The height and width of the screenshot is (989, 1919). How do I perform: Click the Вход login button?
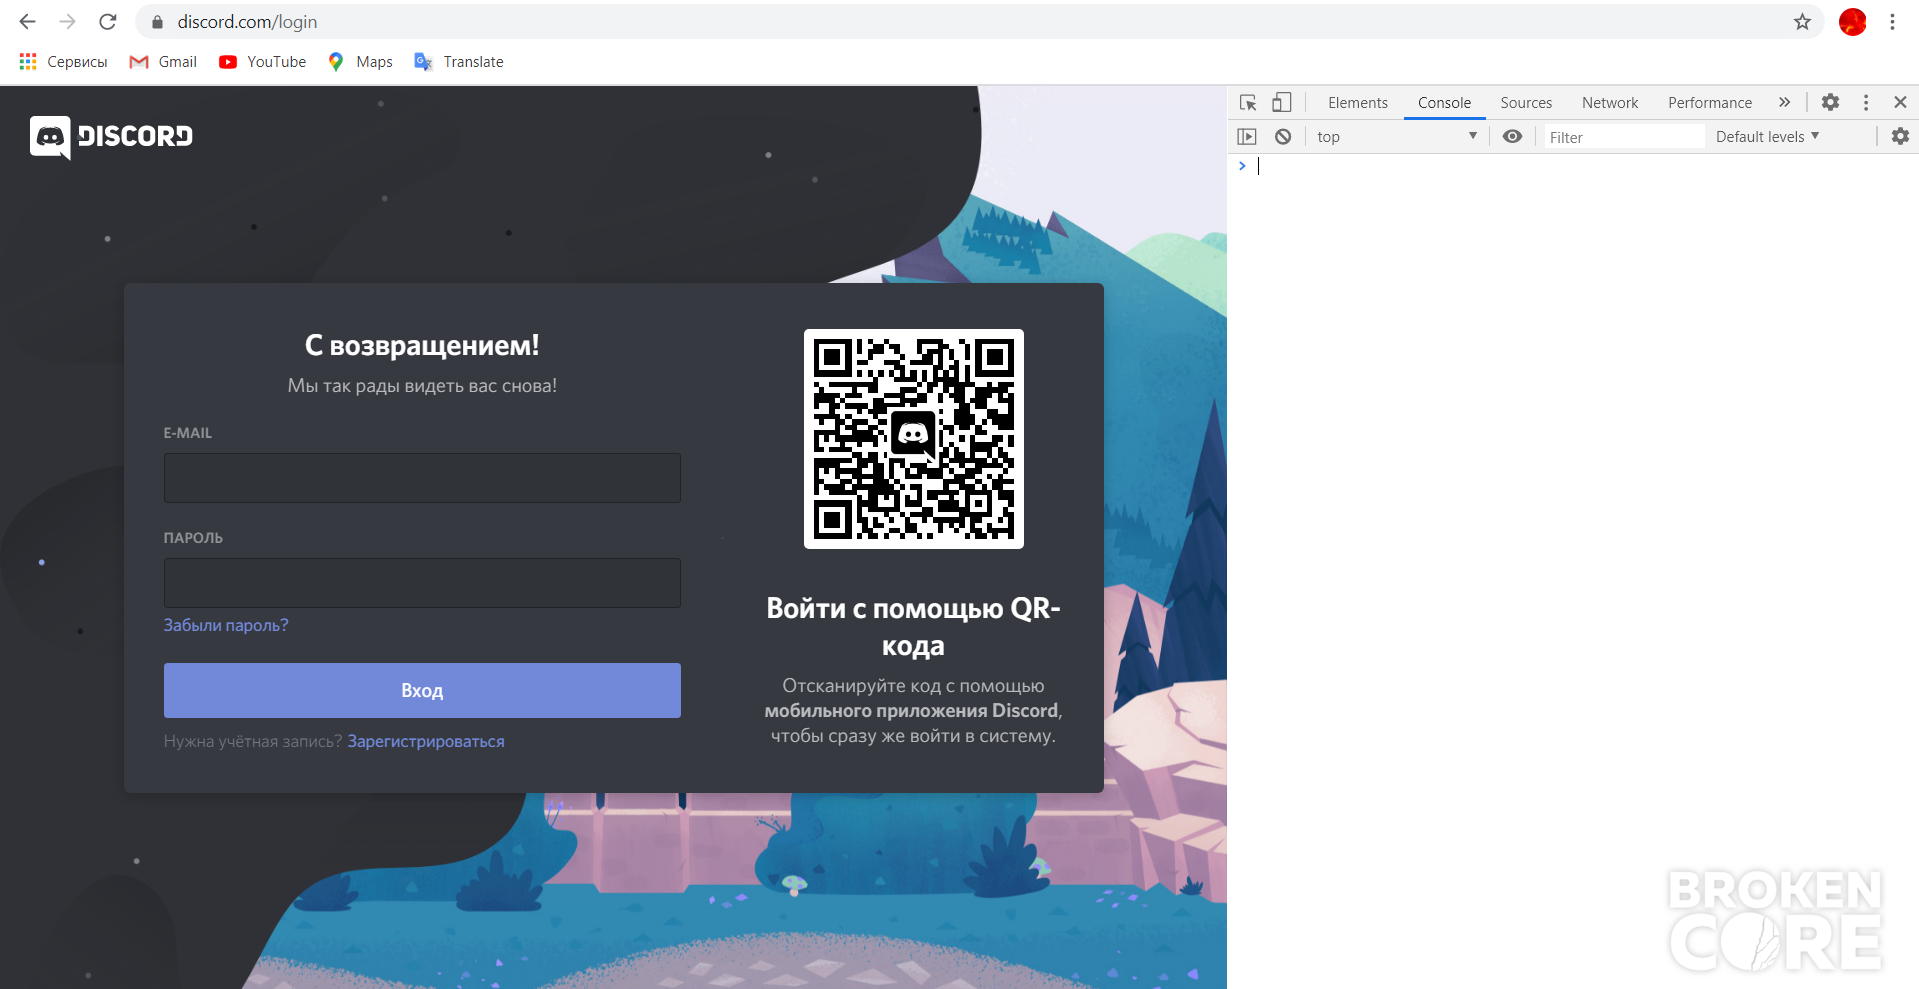tap(422, 690)
